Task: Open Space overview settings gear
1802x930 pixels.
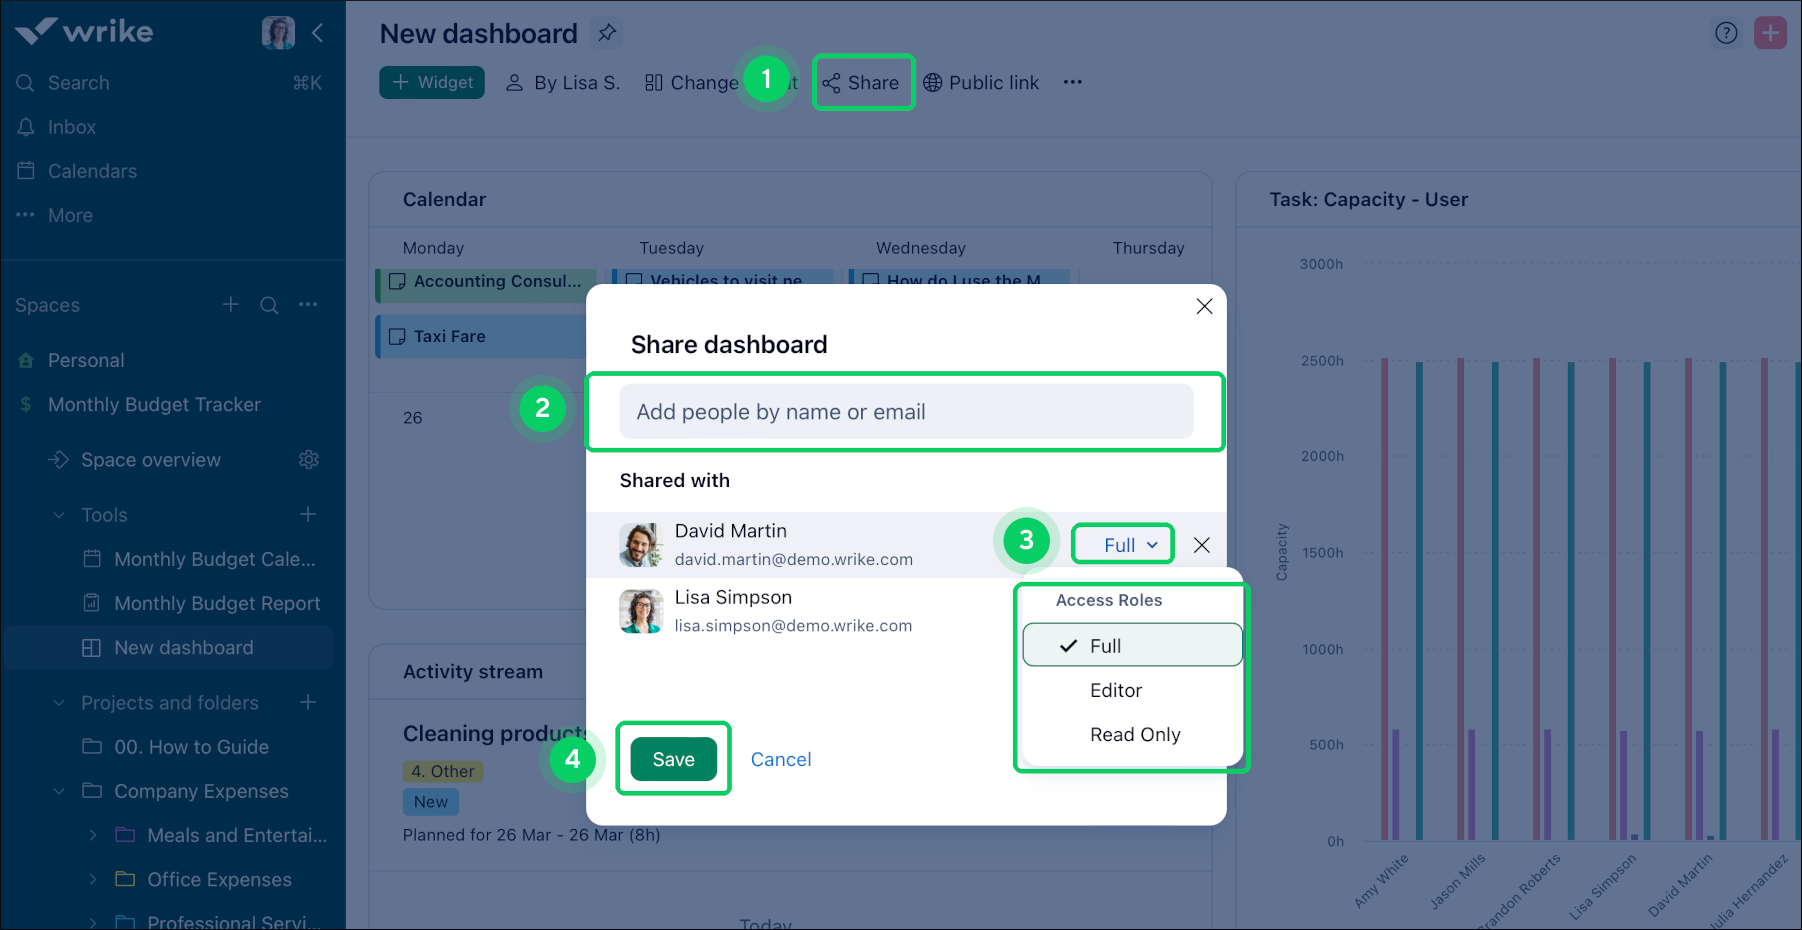Action: click(309, 459)
